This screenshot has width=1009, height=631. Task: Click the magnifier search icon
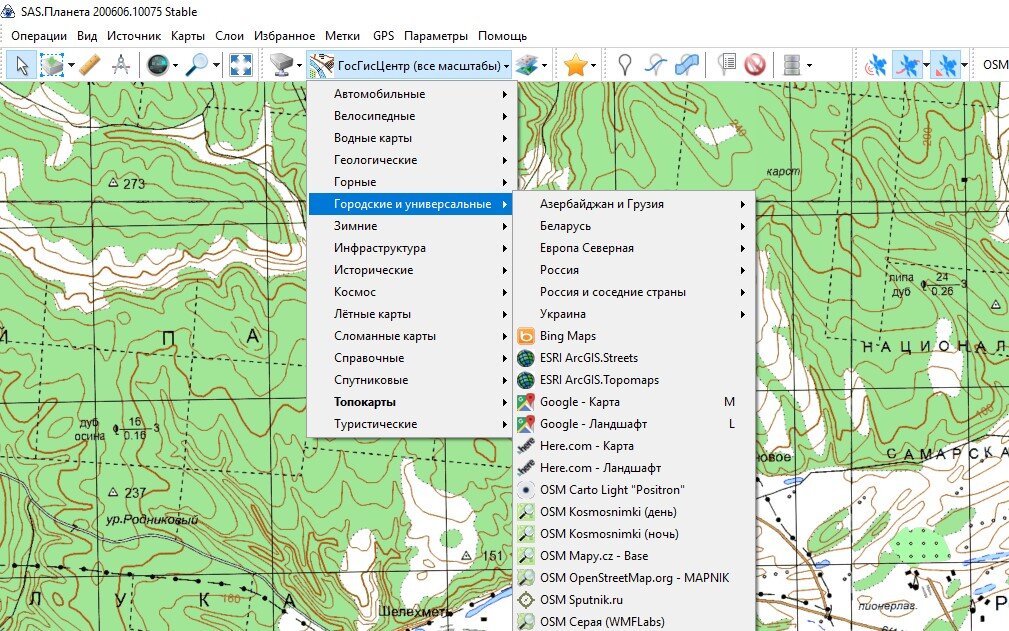(196, 65)
